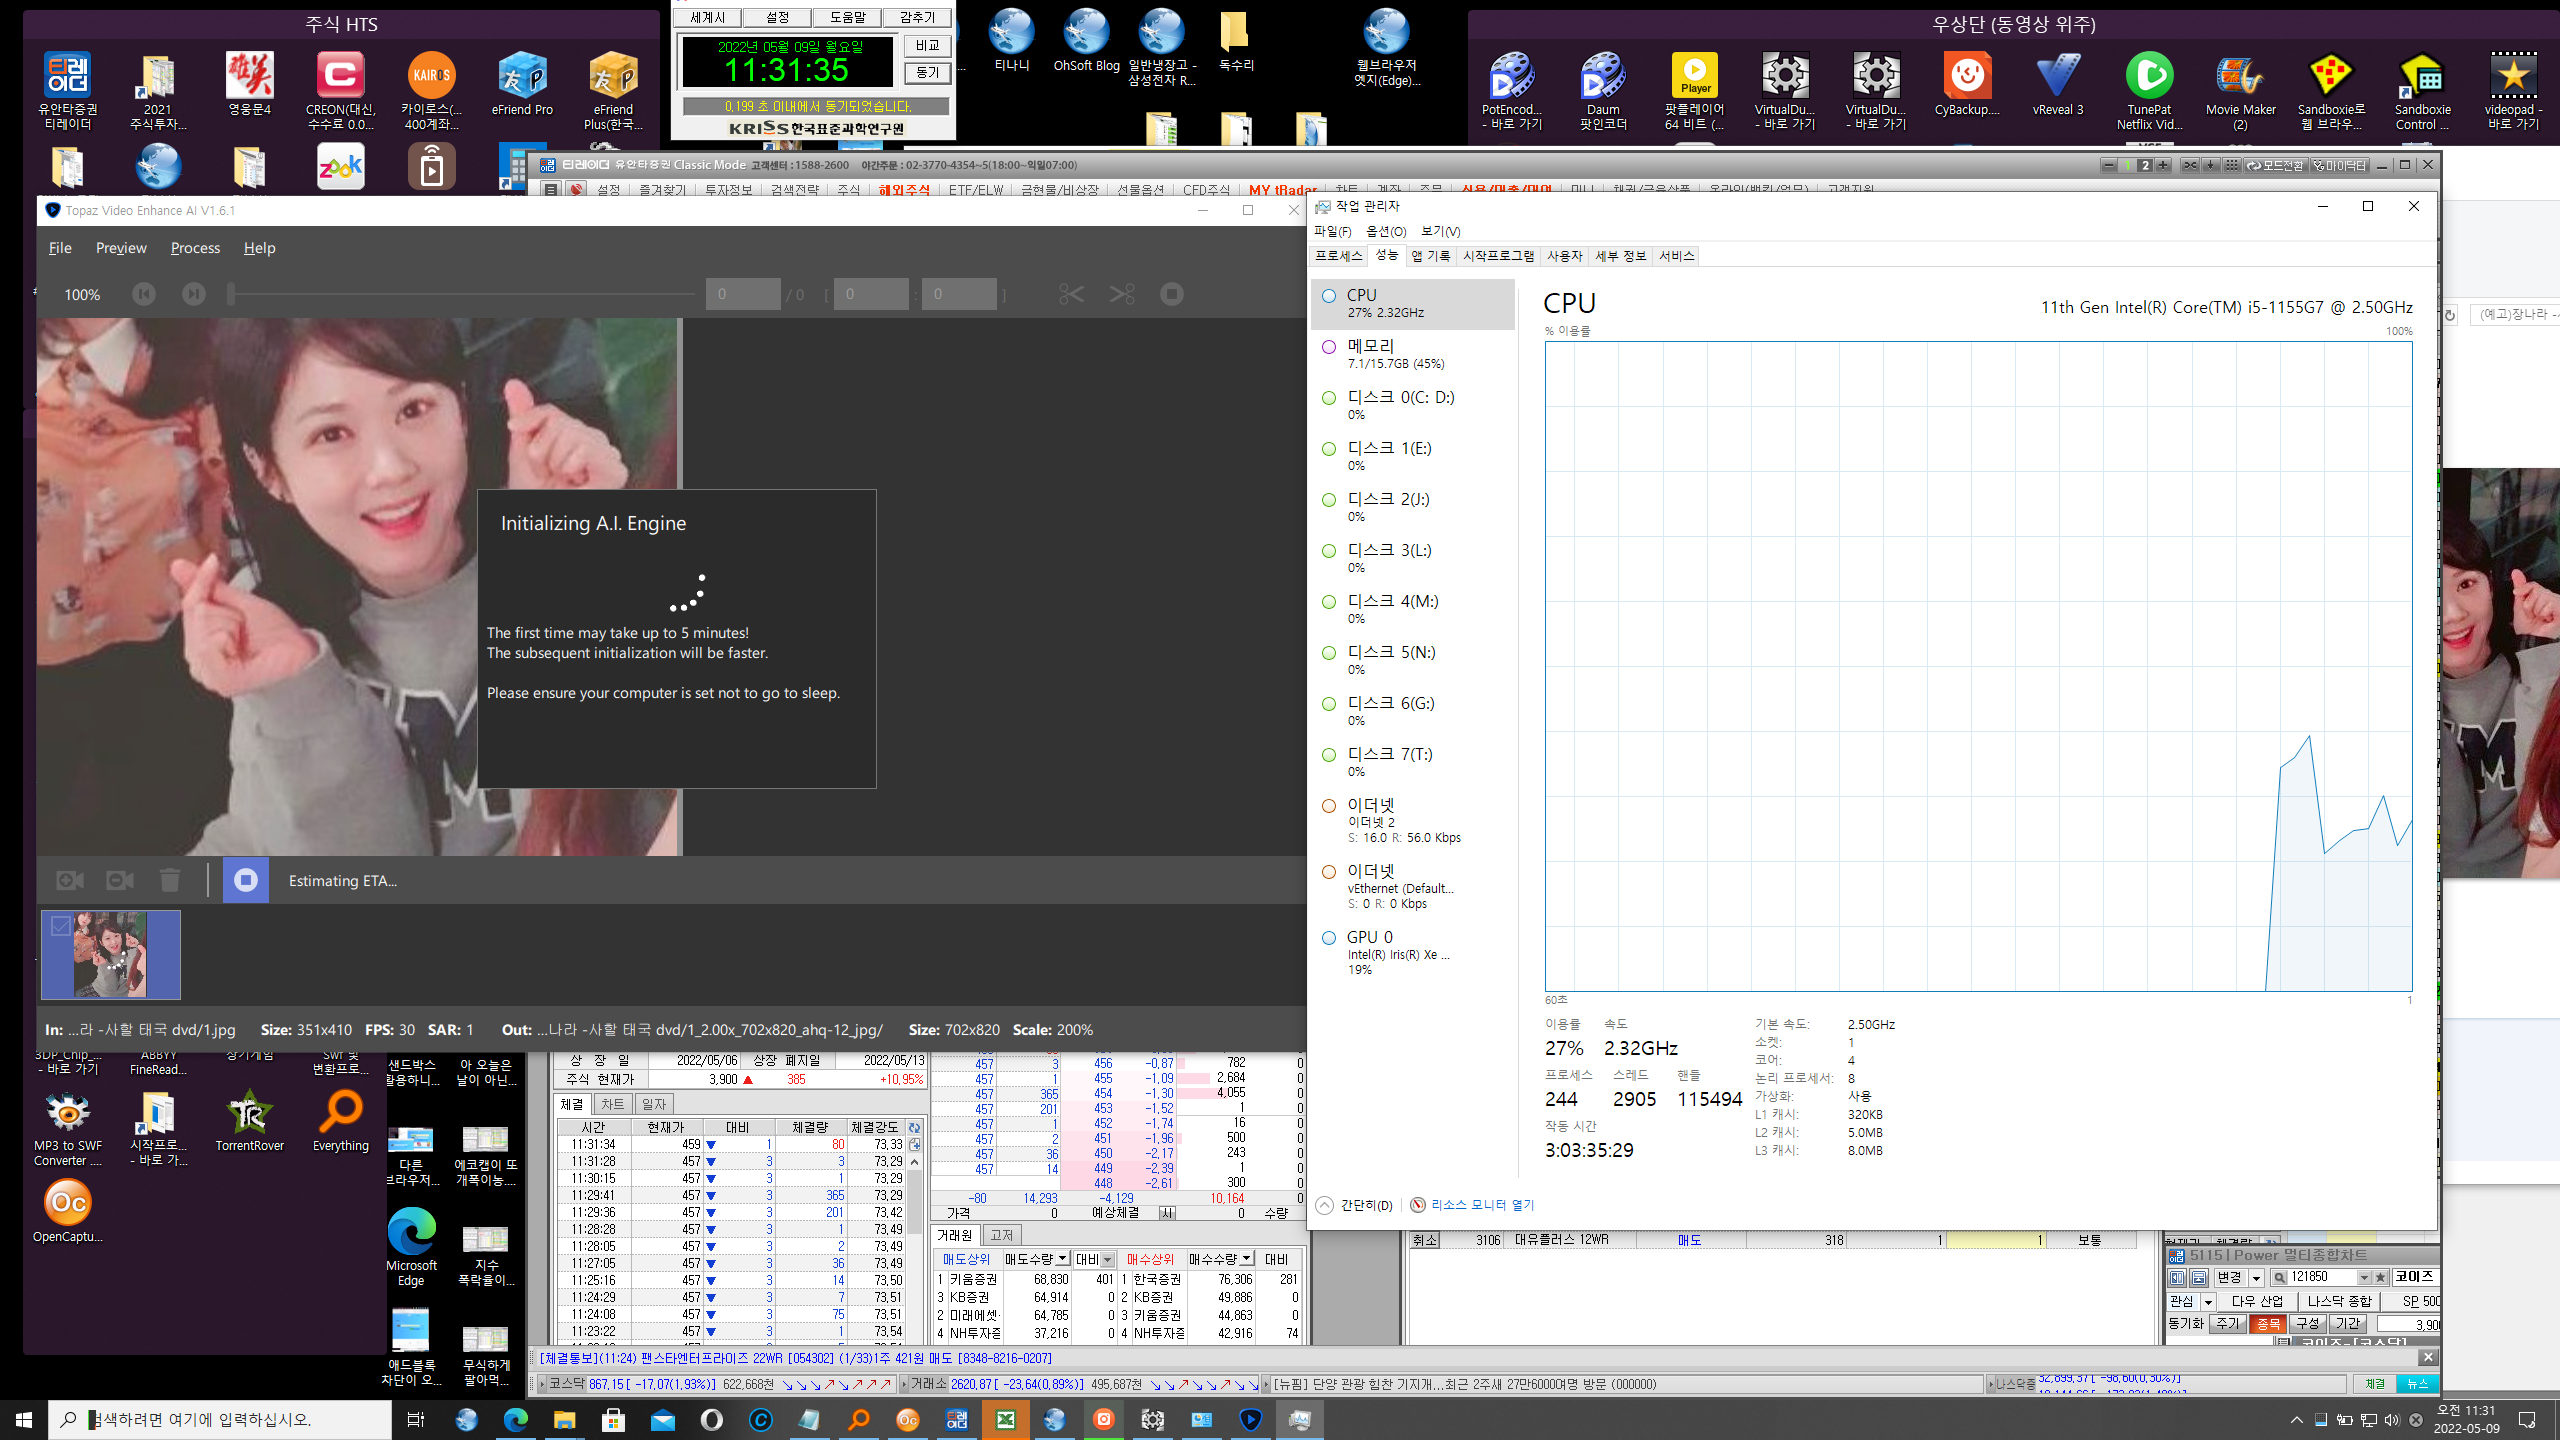Open the Help menu in Topaz
The image size is (2560, 1440).
(x=259, y=248)
